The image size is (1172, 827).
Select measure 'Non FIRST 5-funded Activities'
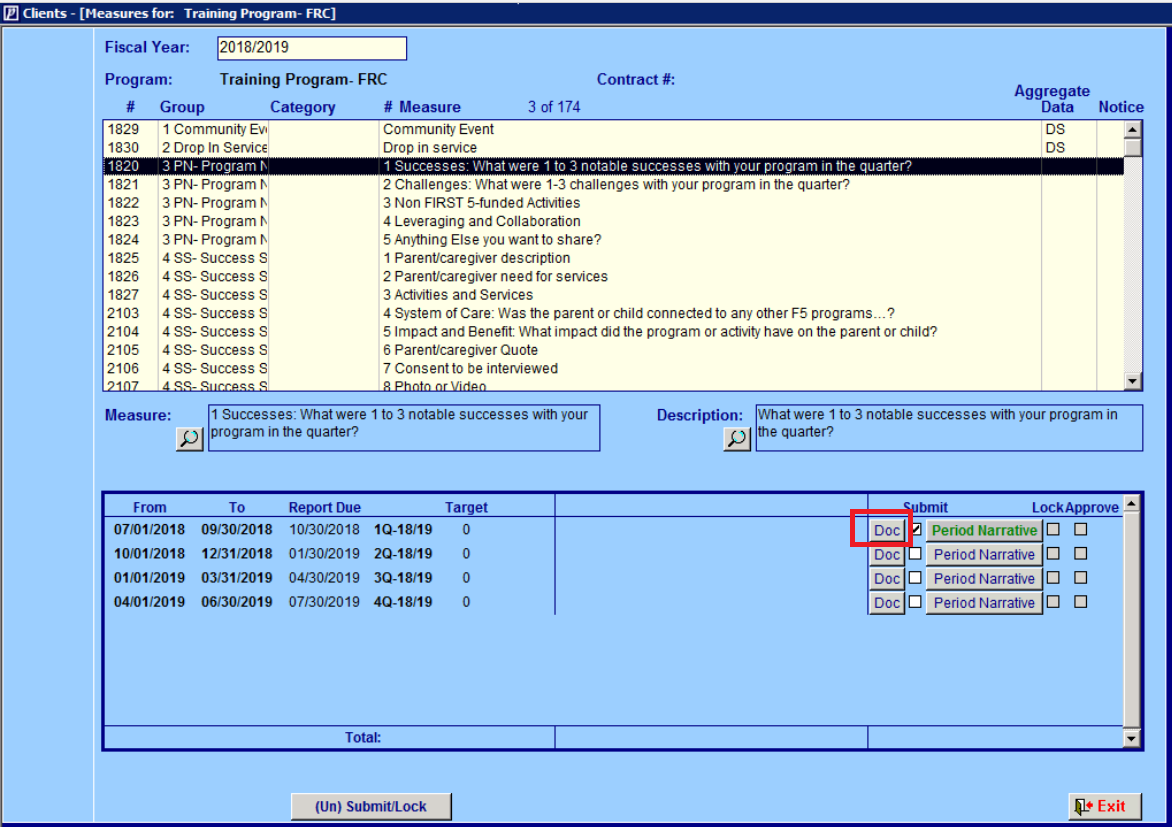tap(613, 203)
